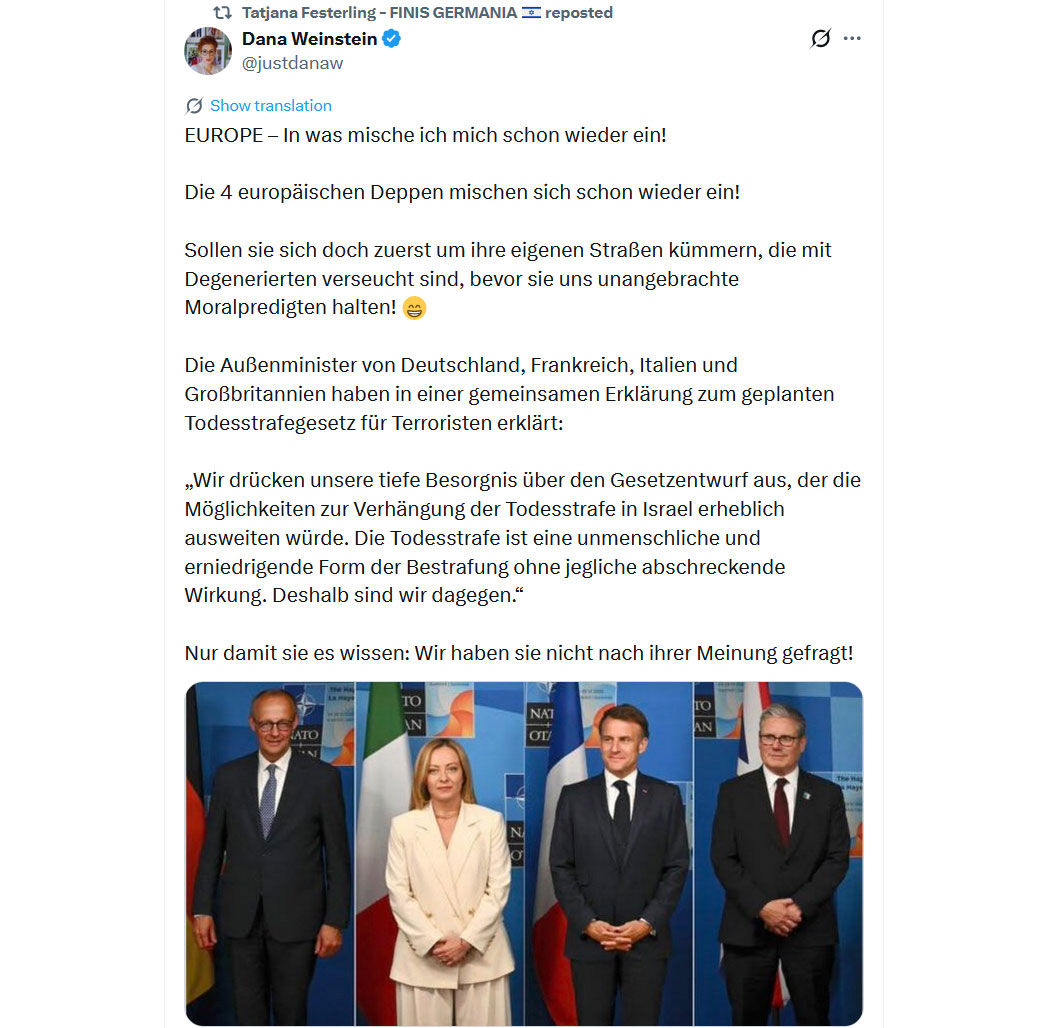The image size is (1050, 1028).
Task: Open the photo with the French flag
Action: [609, 853]
